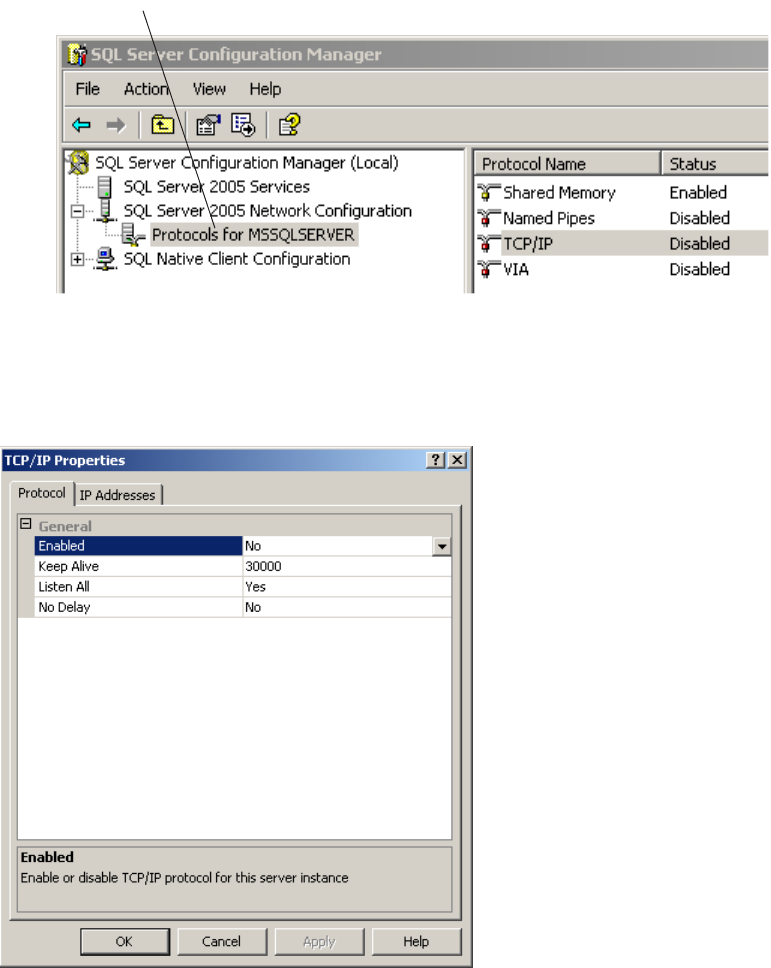Click the Listen All value Yes

tap(255, 586)
